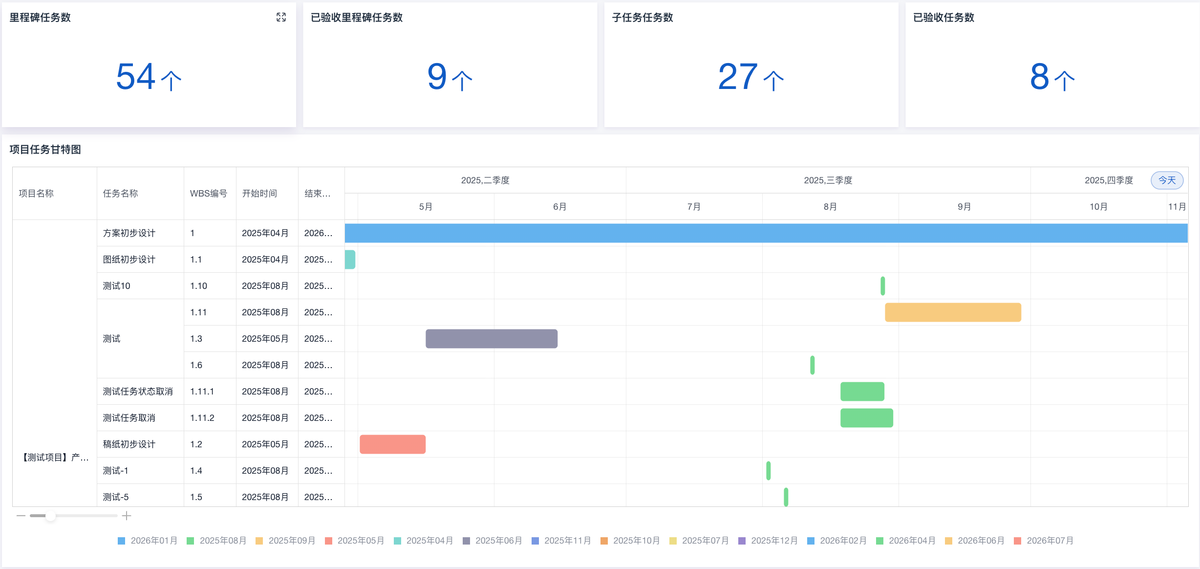This screenshot has width=1200, height=569.
Task: Jump to today with 今天 button
Action: 1167,180
